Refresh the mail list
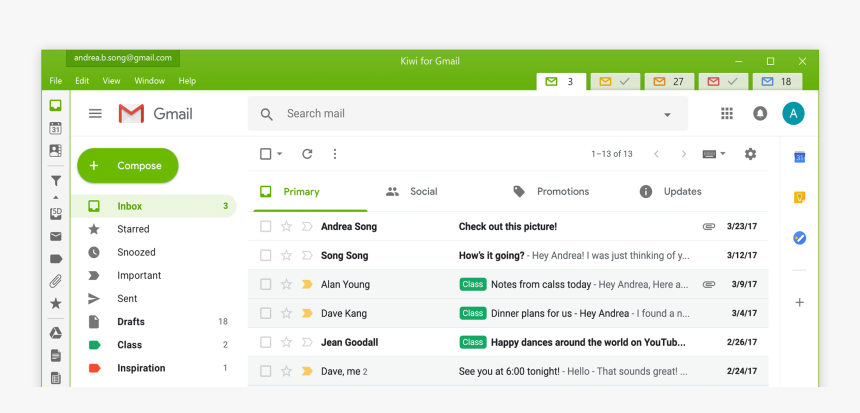The height and width of the screenshot is (413, 860). tap(307, 154)
